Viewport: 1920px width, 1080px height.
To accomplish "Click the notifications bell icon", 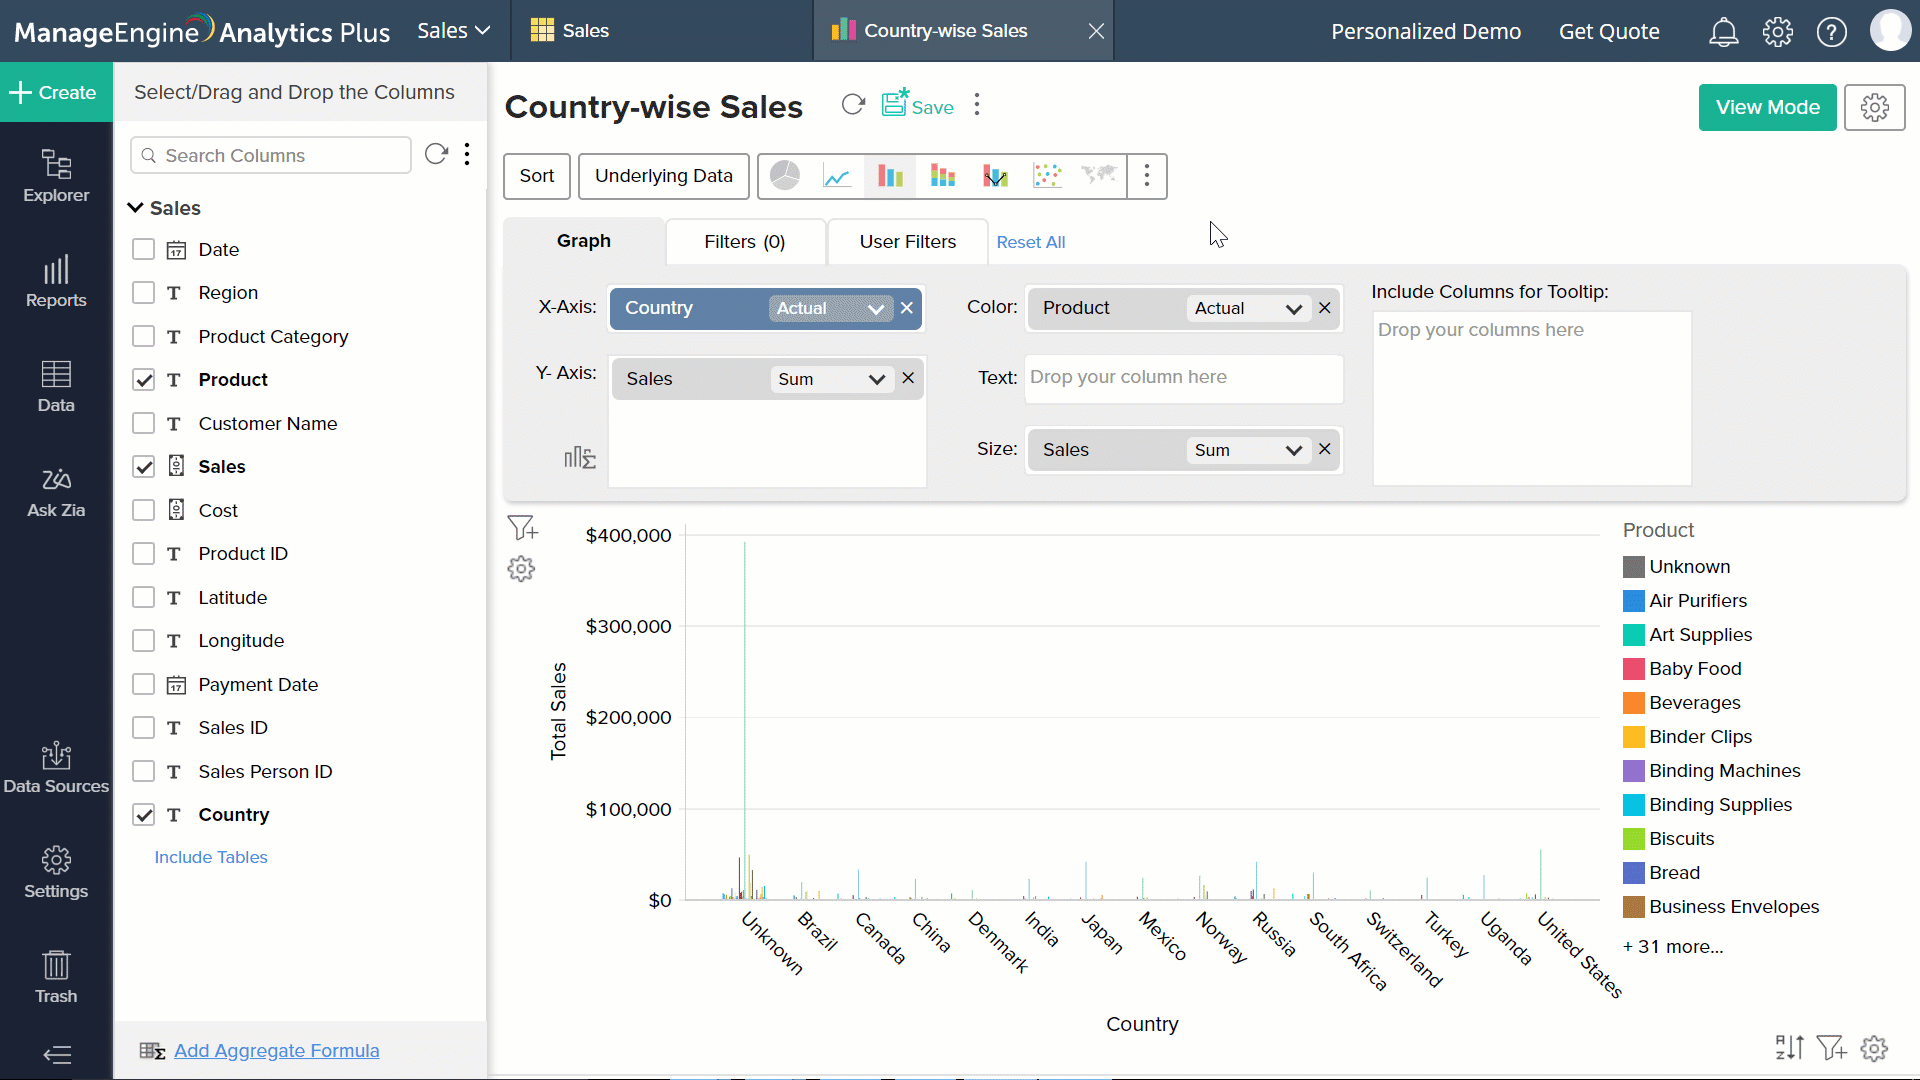I will coord(1723,32).
